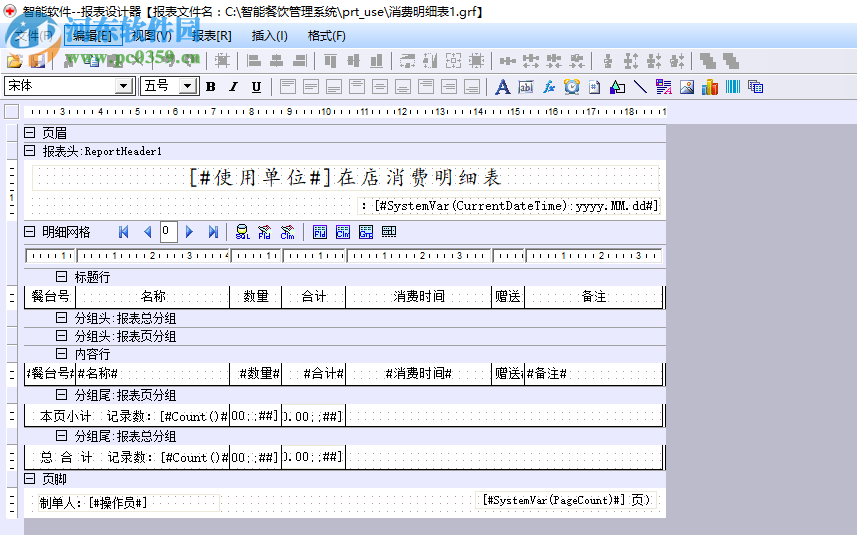Viewport: 857px width, 535px height.
Task: Click the ruler corner box at top-left
Action: 11,111
